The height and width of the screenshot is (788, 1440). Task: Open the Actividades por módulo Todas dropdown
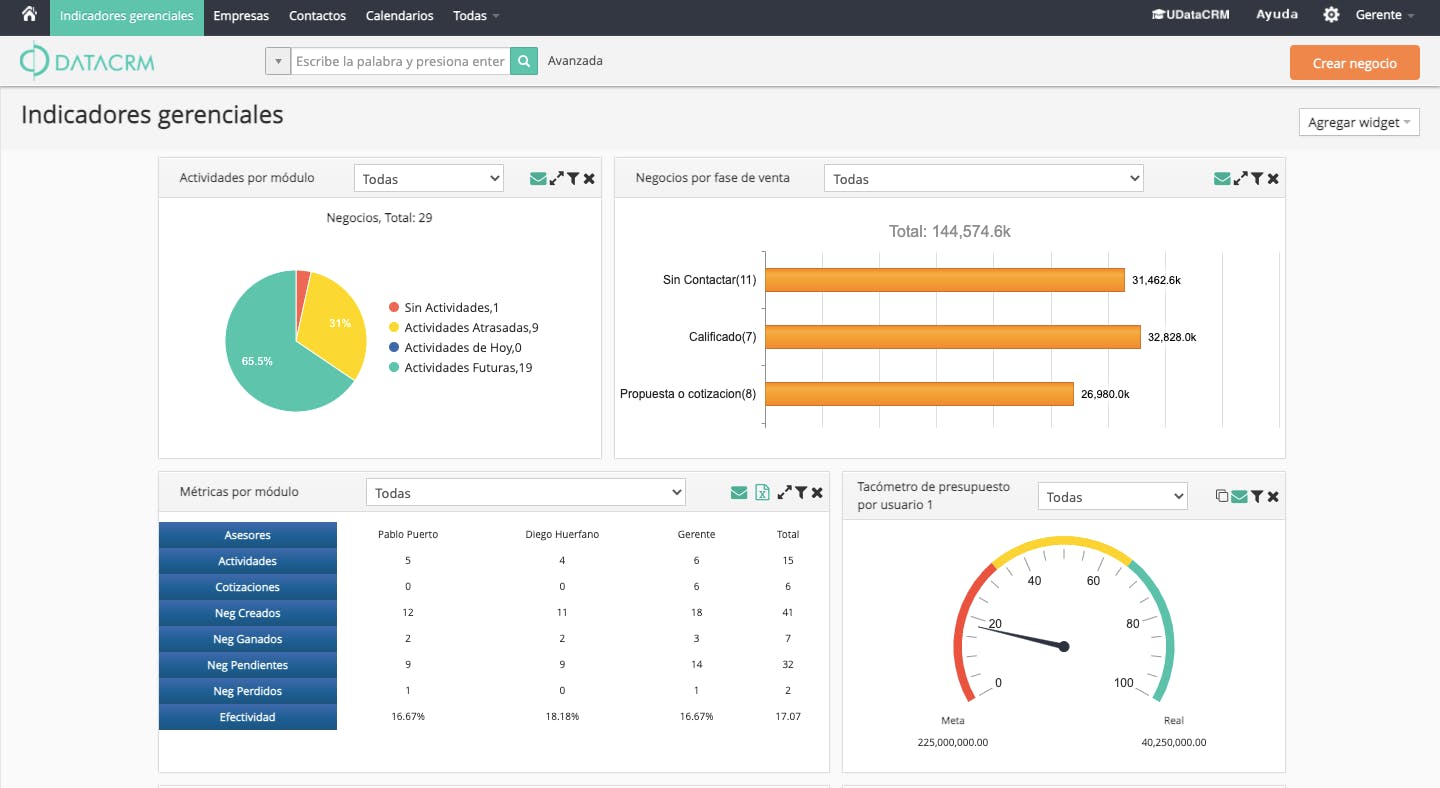428,179
